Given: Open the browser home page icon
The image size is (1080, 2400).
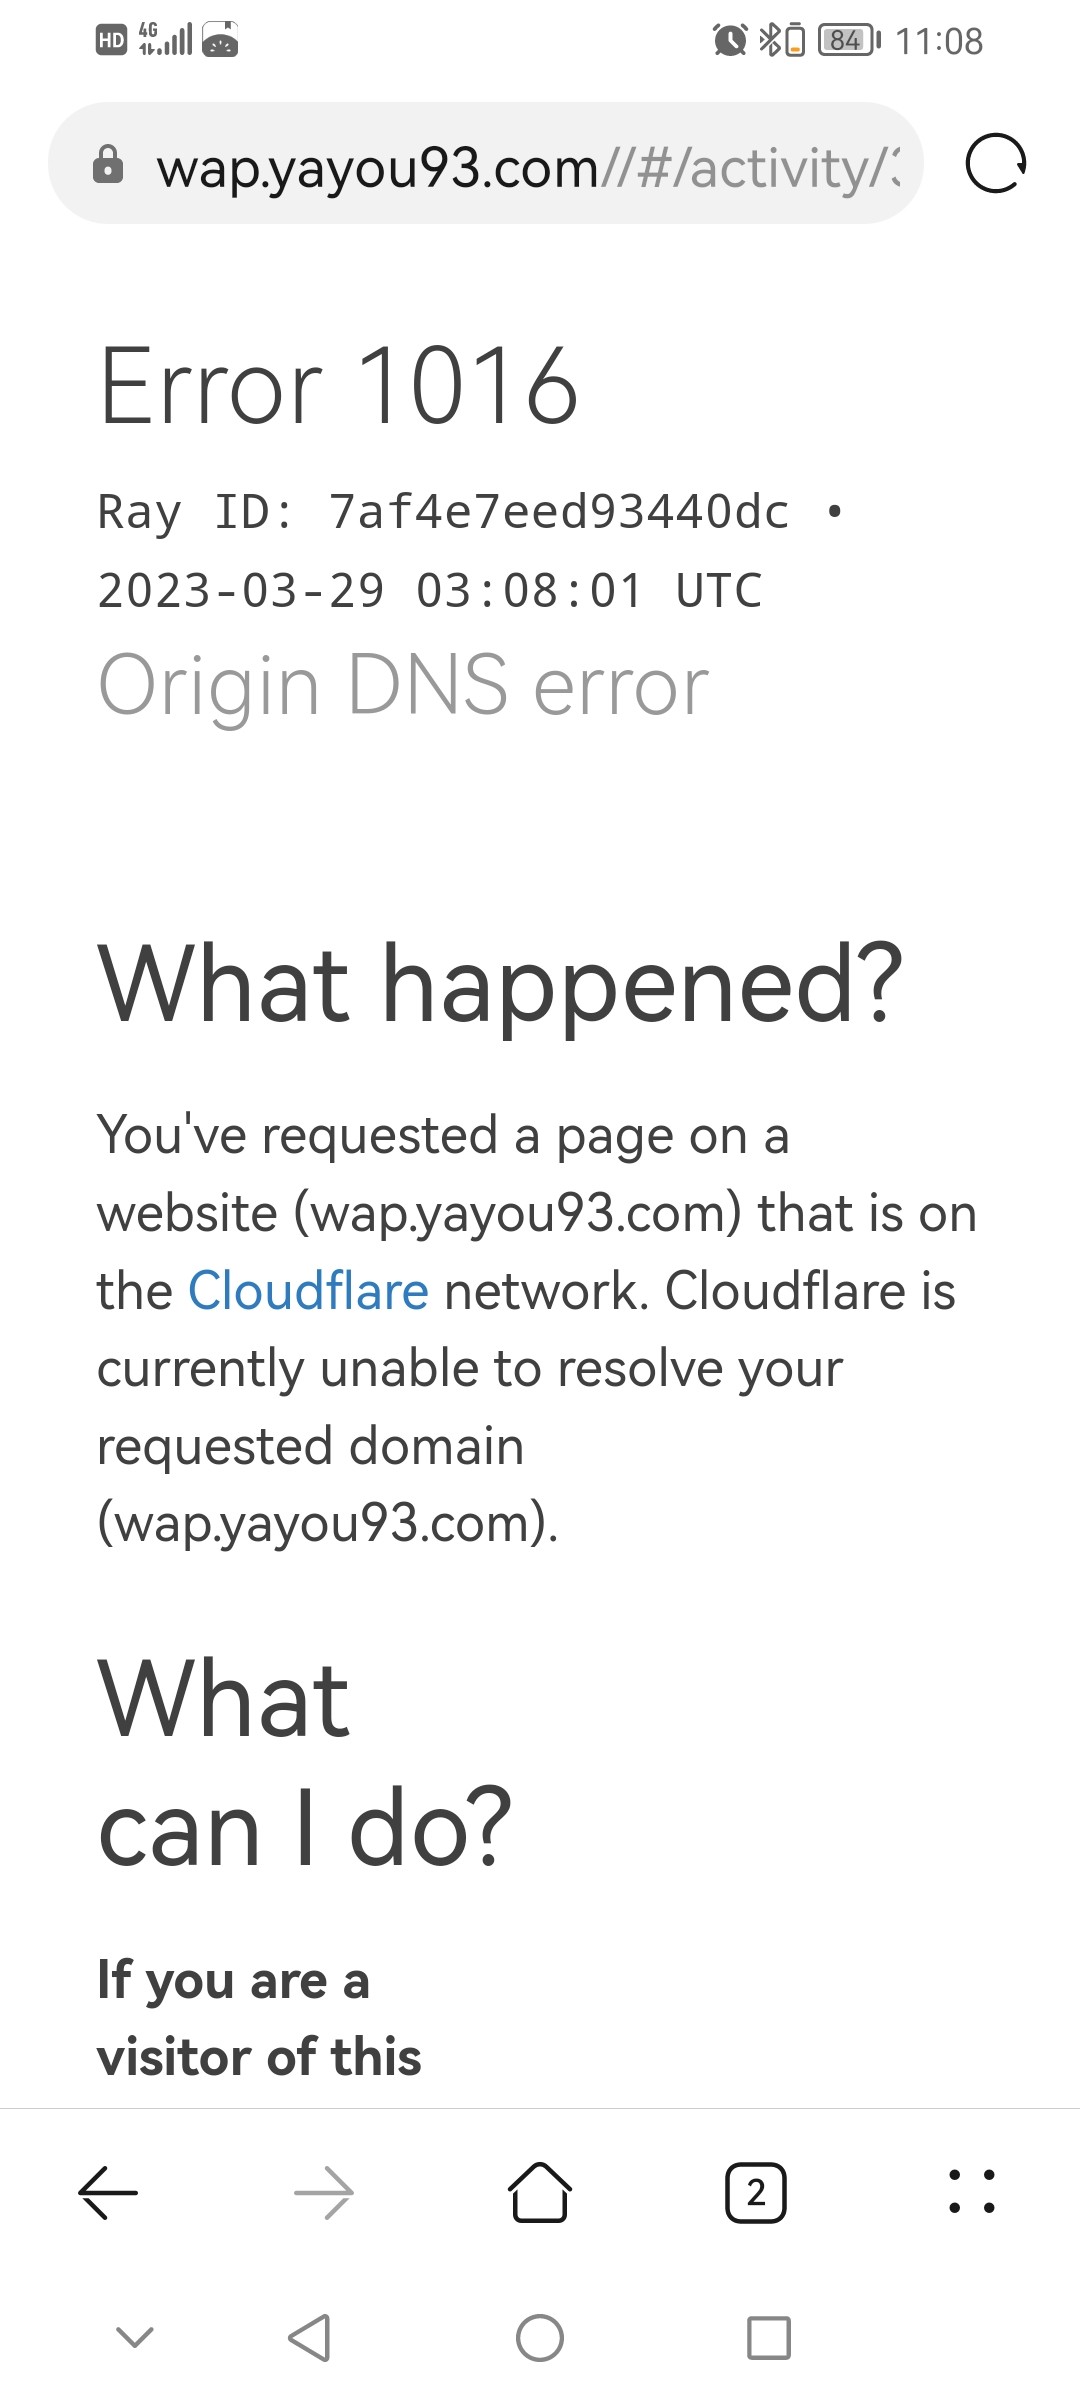Looking at the screenshot, I should (x=540, y=2192).
